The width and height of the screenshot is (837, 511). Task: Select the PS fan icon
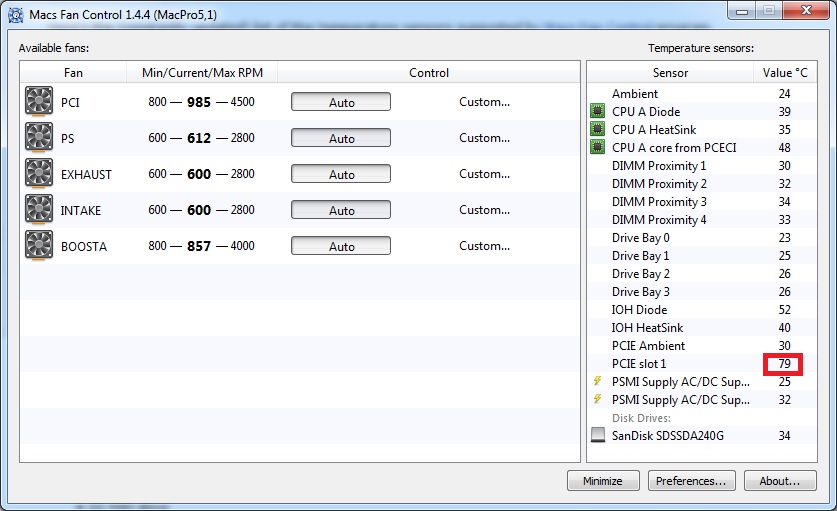[x=39, y=138]
